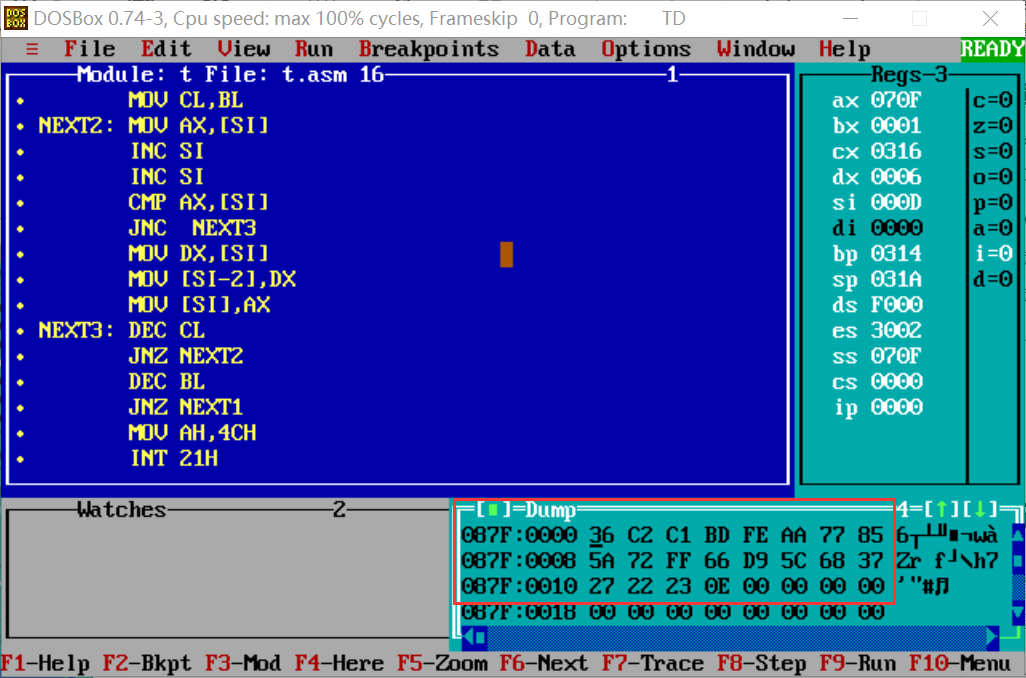This screenshot has height=678, width=1026.
Task: Select the MOV AH,4CH line
Action: (192, 432)
